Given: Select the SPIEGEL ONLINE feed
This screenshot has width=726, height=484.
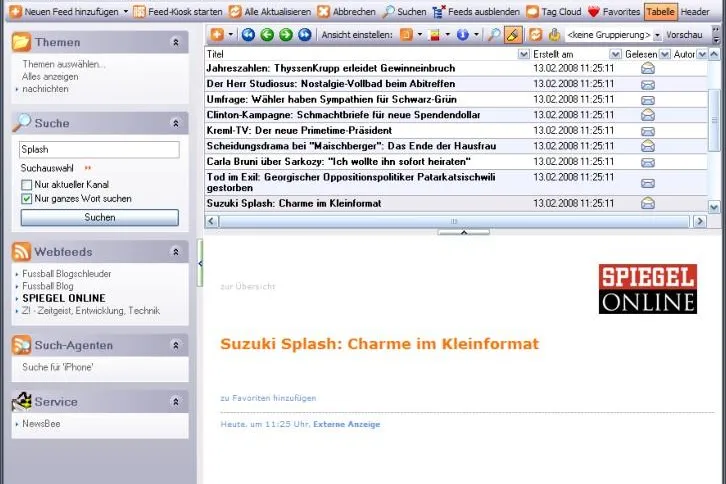Looking at the screenshot, I should tap(64, 298).
